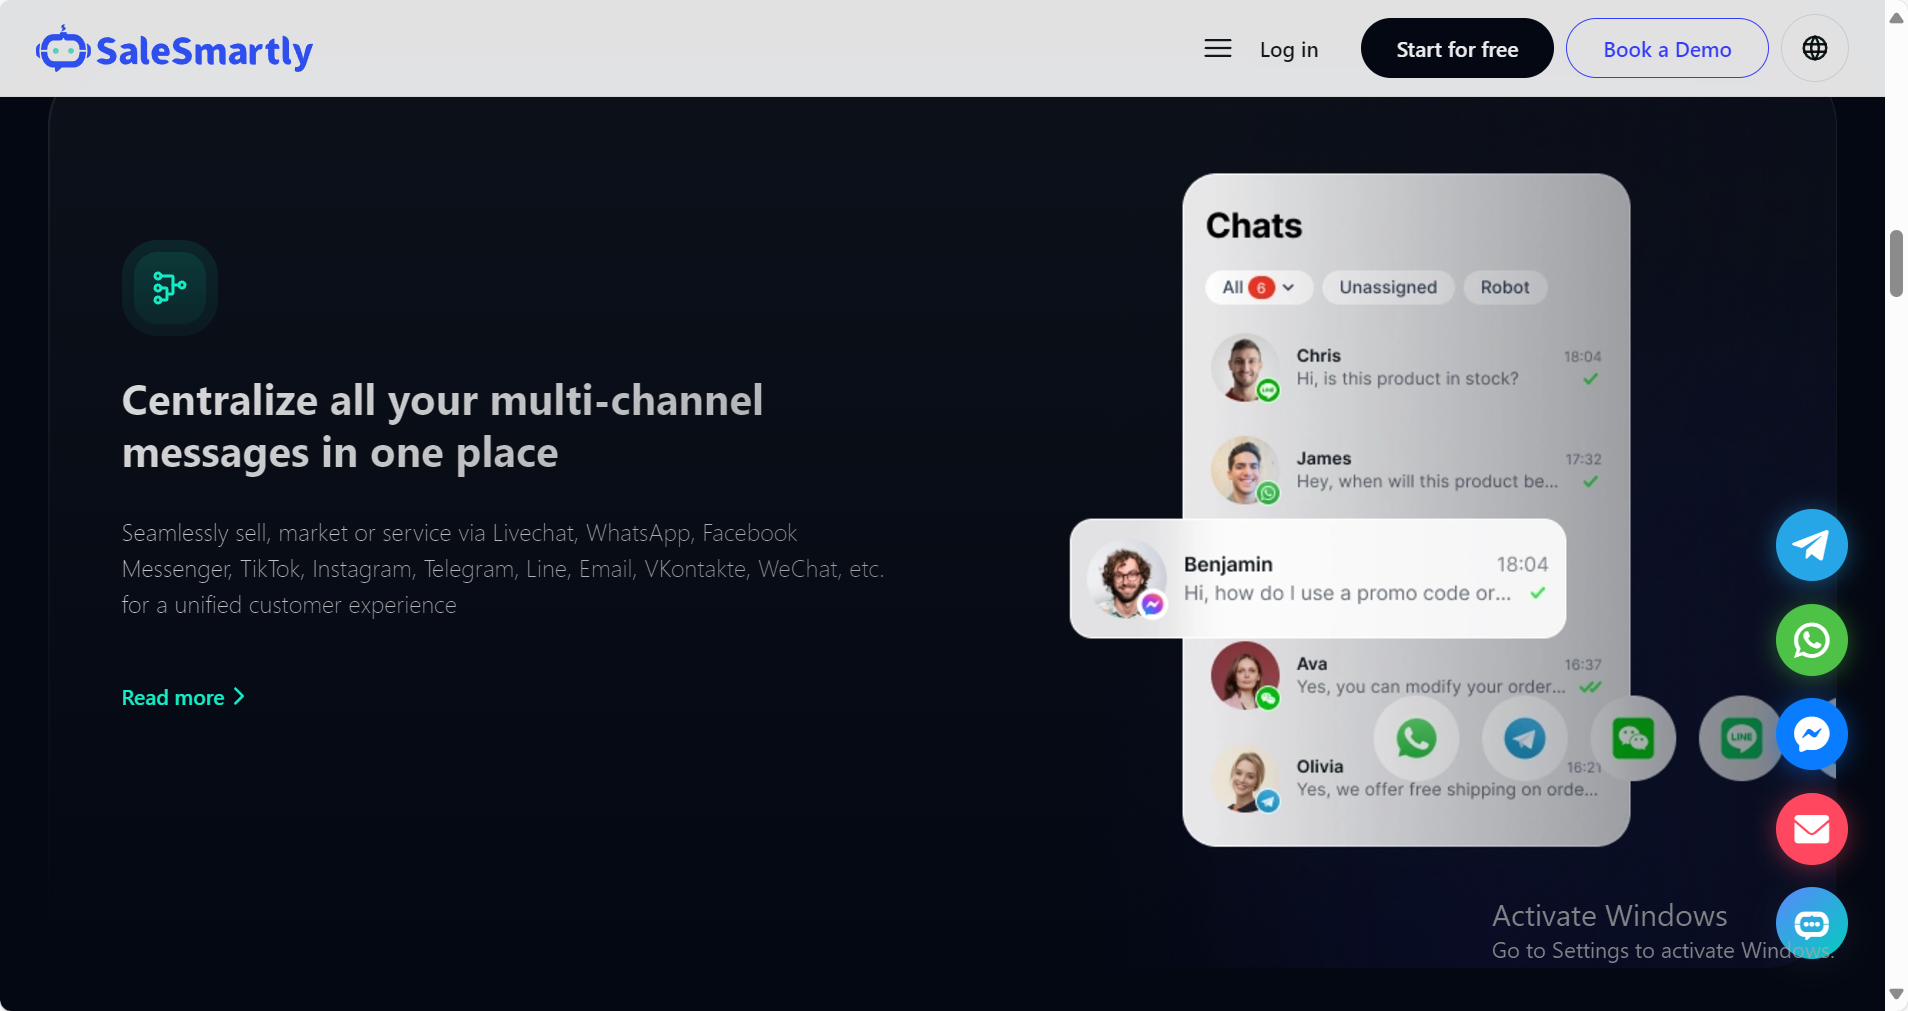The image size is (1908, 1011).
Task: Open Chris's message about product stock
Action: pyautogui.click(x=1406, y=367)
